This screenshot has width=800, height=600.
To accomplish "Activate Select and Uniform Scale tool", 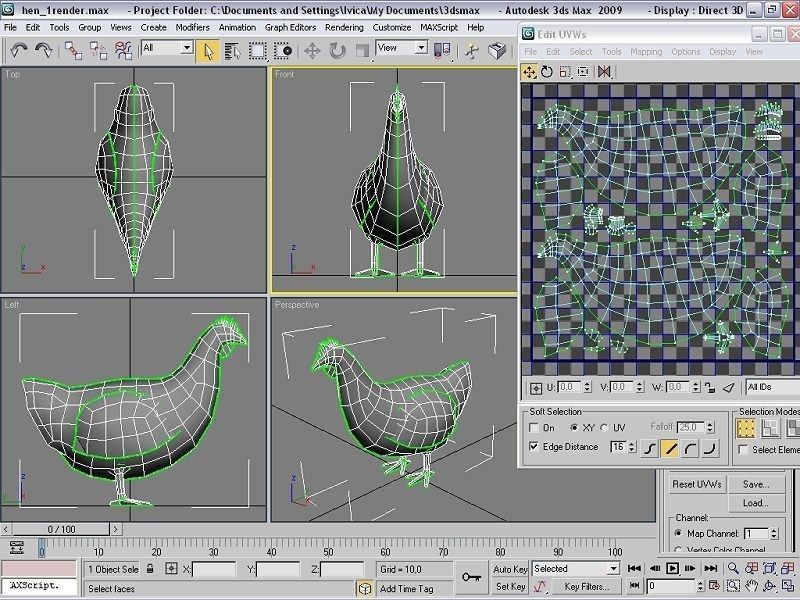I will pos(362,51).
